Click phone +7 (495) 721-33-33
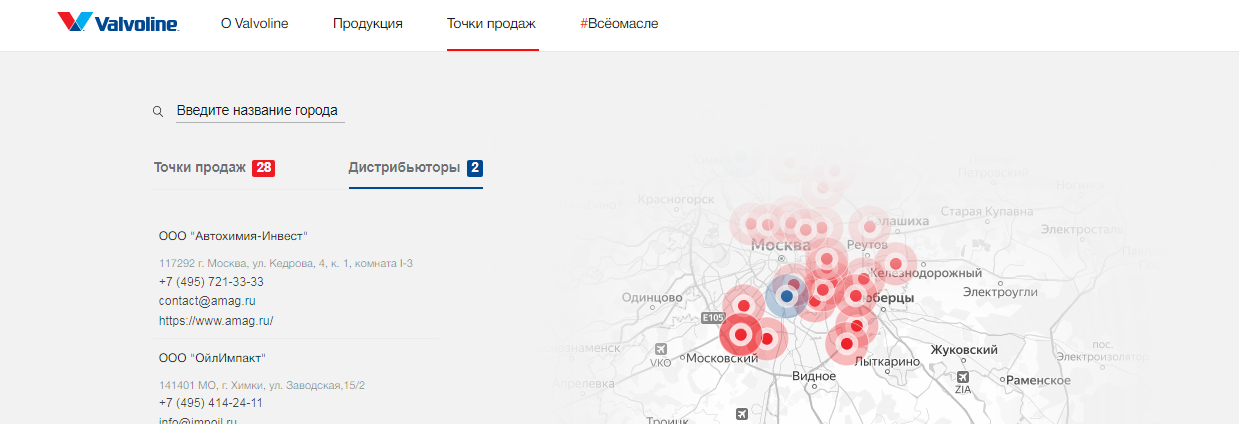This screenshot has height=424, width=1239. tap(211, 281)
